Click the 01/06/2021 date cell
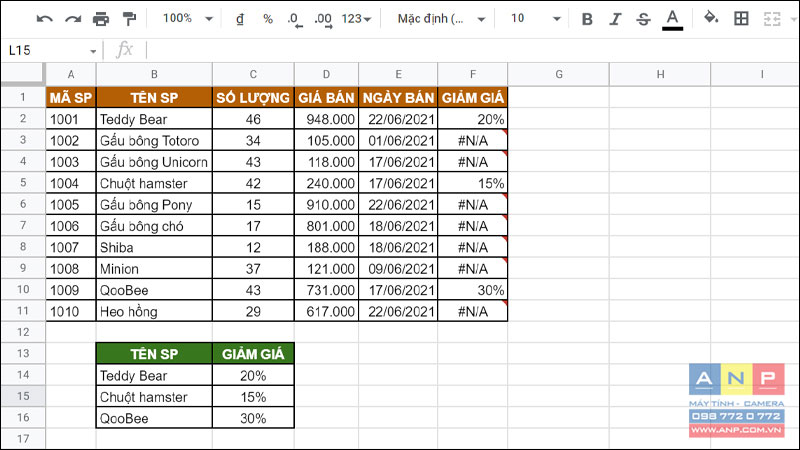This screenshot has height=450, width=800. [398, 140]
